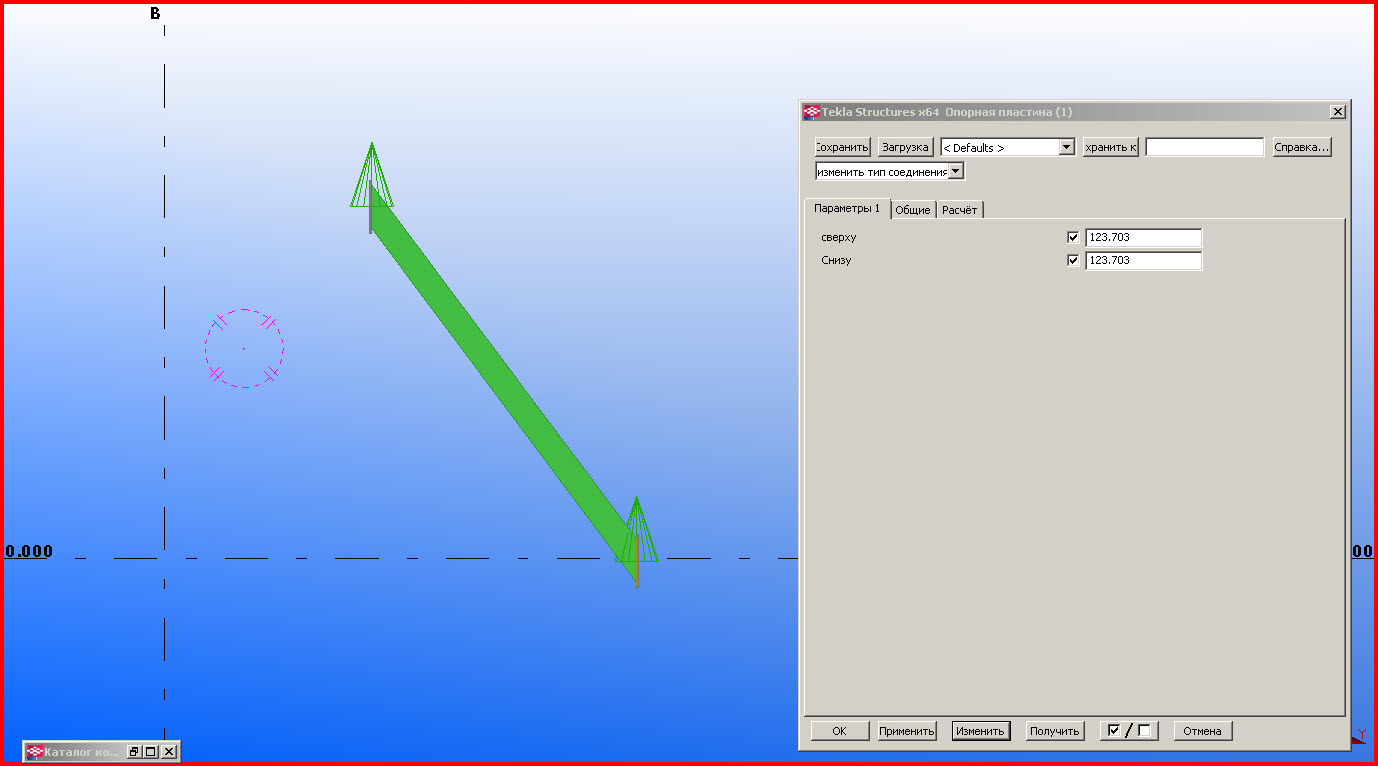The height and width of the screenshot is (766, 1378).
Task: Open the Общие tab
Action: pyautogui.click(x=912, y=209)
